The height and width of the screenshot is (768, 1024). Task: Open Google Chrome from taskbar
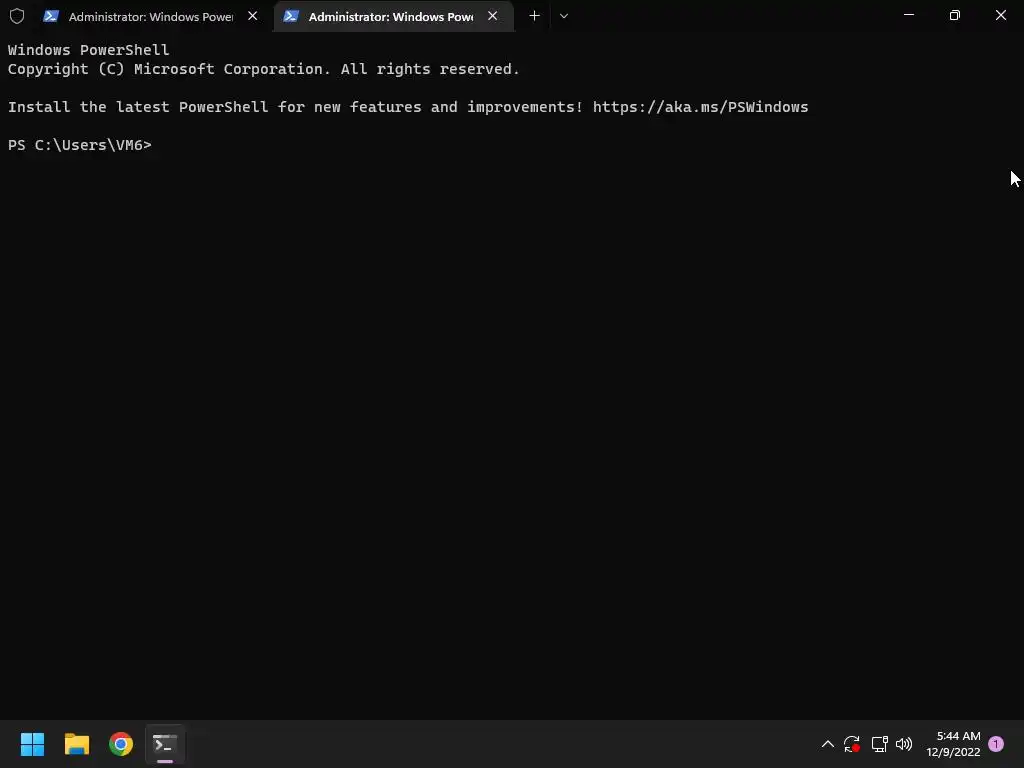click(121, 744)
